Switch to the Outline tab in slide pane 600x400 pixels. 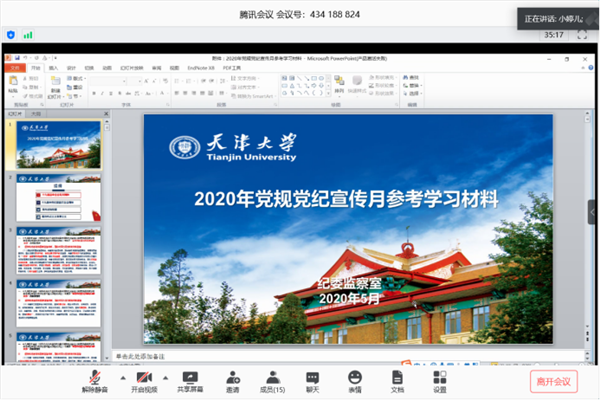[x=30, y=114]
